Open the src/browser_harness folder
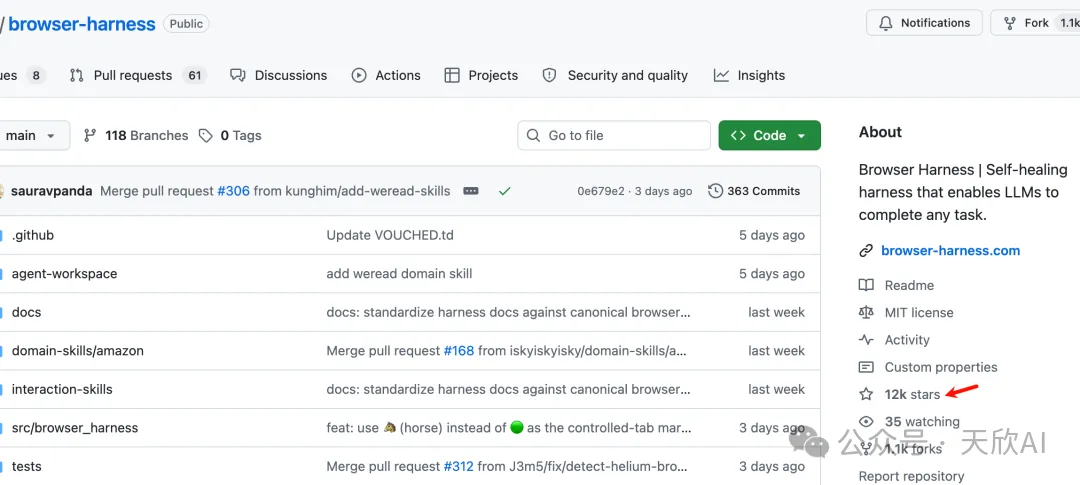Viewport: 1080px width, 485px height. (x=75, y=428)
